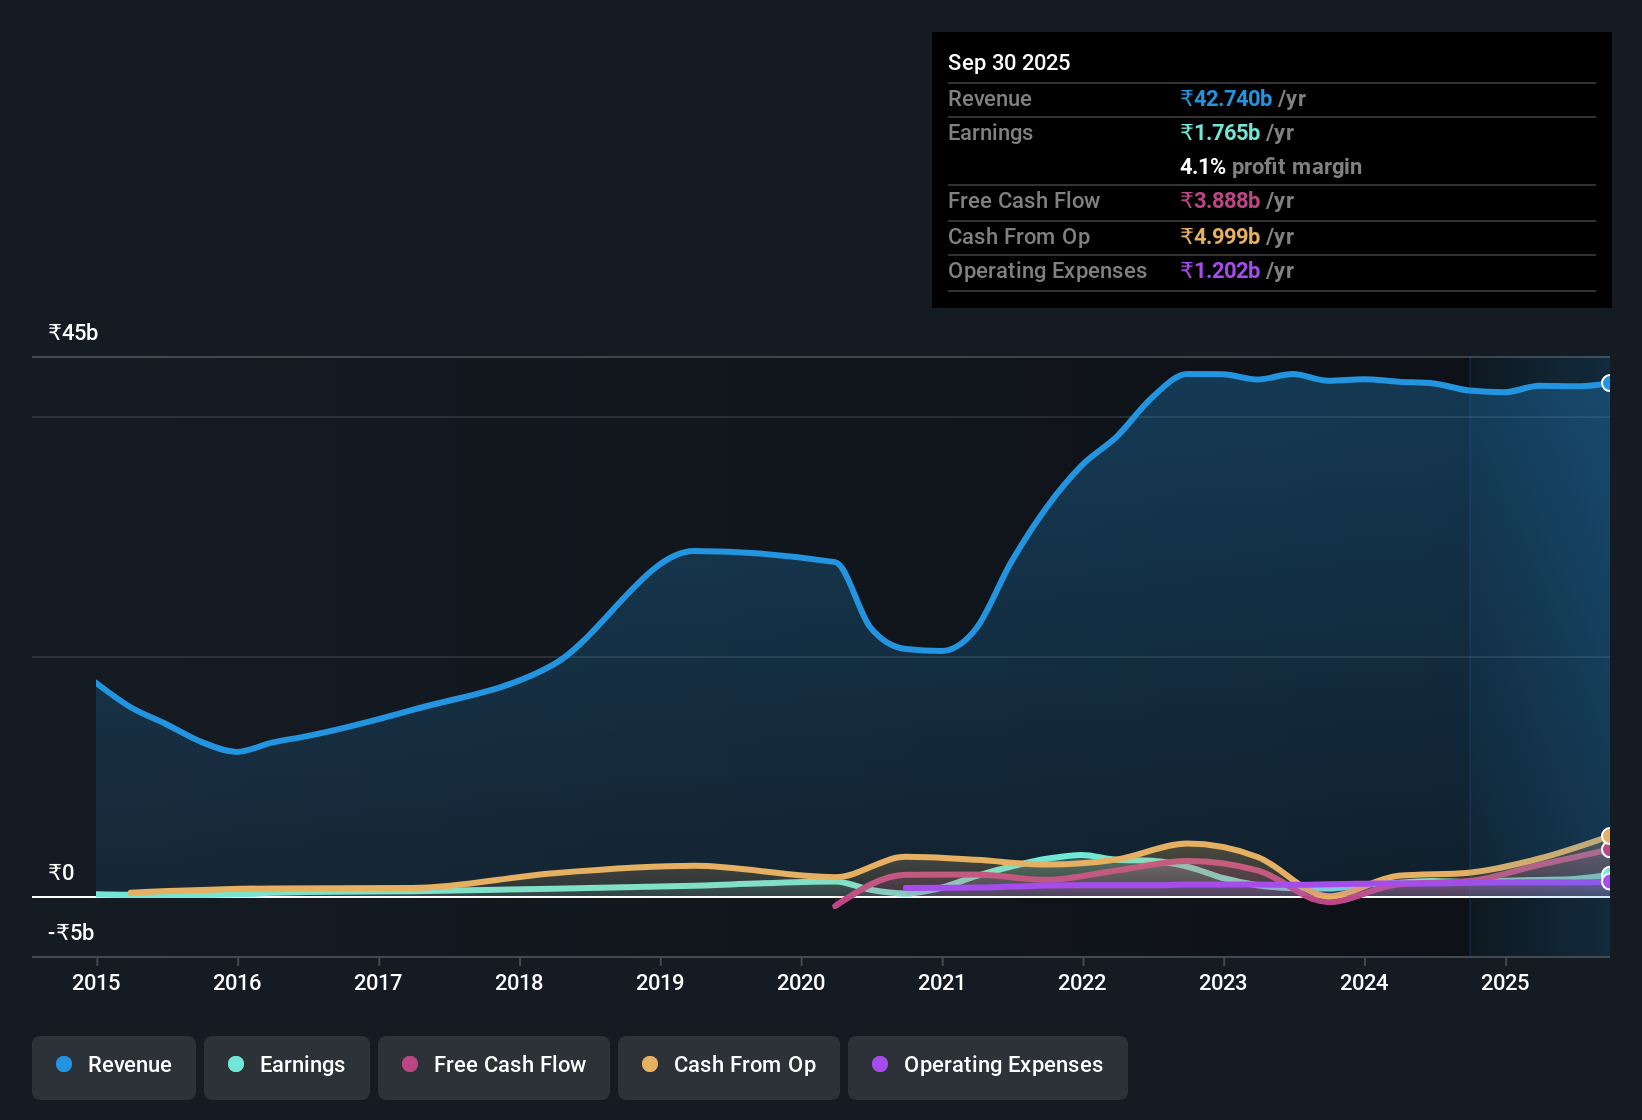Collapse the Sep 30 2025 tooltip panel
The image size is (1642, 1120).
pos(1009,62)
